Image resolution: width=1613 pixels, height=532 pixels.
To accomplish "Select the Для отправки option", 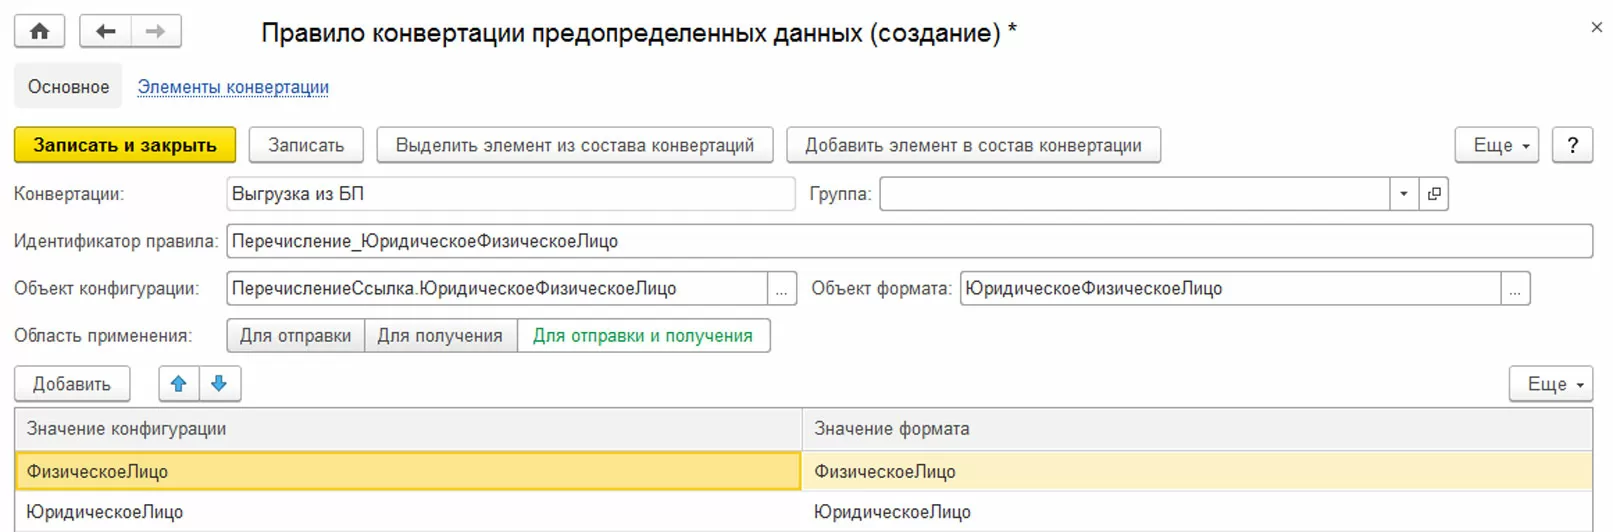I will tap(295, 336).
